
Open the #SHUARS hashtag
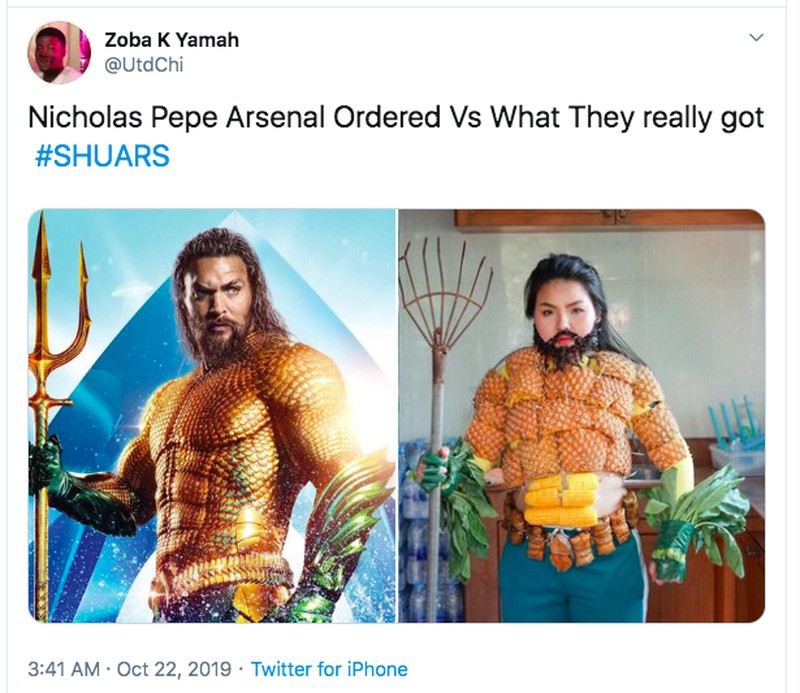pos(101,158)
